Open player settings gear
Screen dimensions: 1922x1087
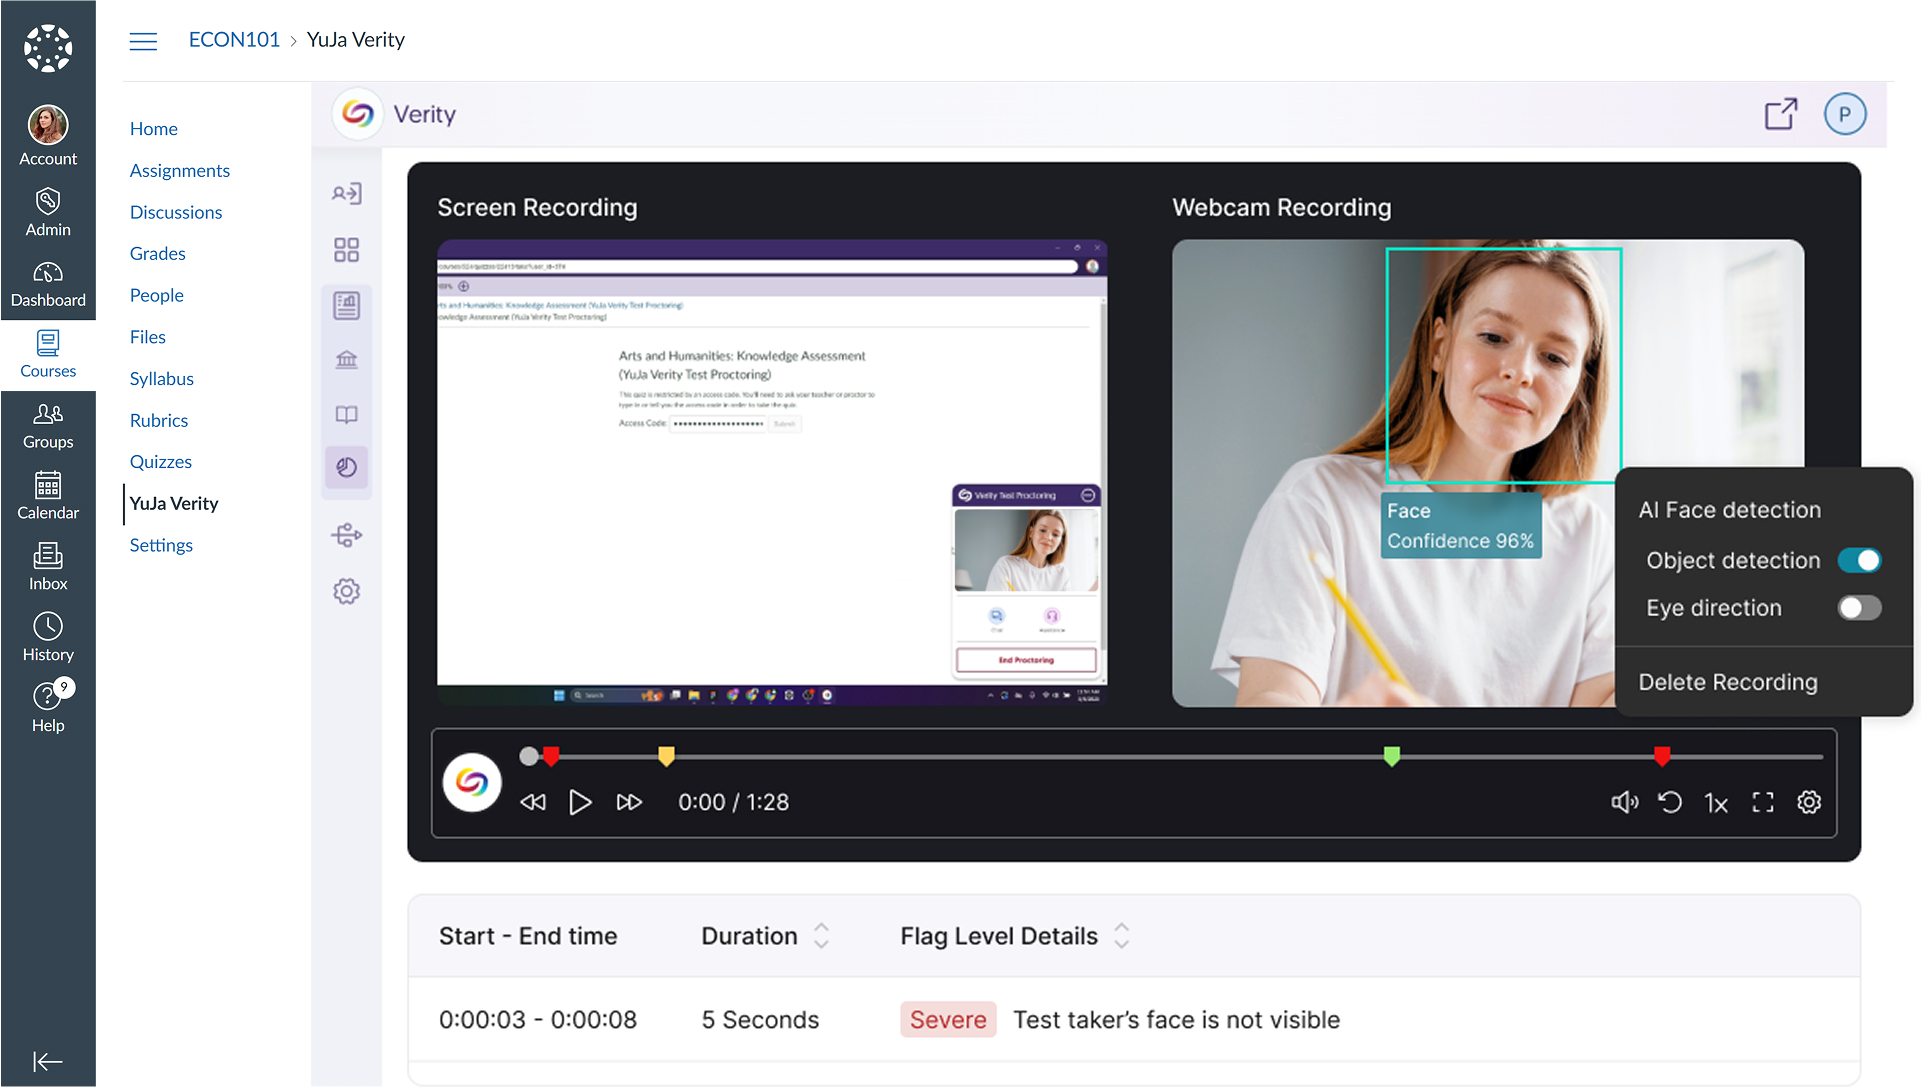pyautogui.click(x=1809, y=802)
